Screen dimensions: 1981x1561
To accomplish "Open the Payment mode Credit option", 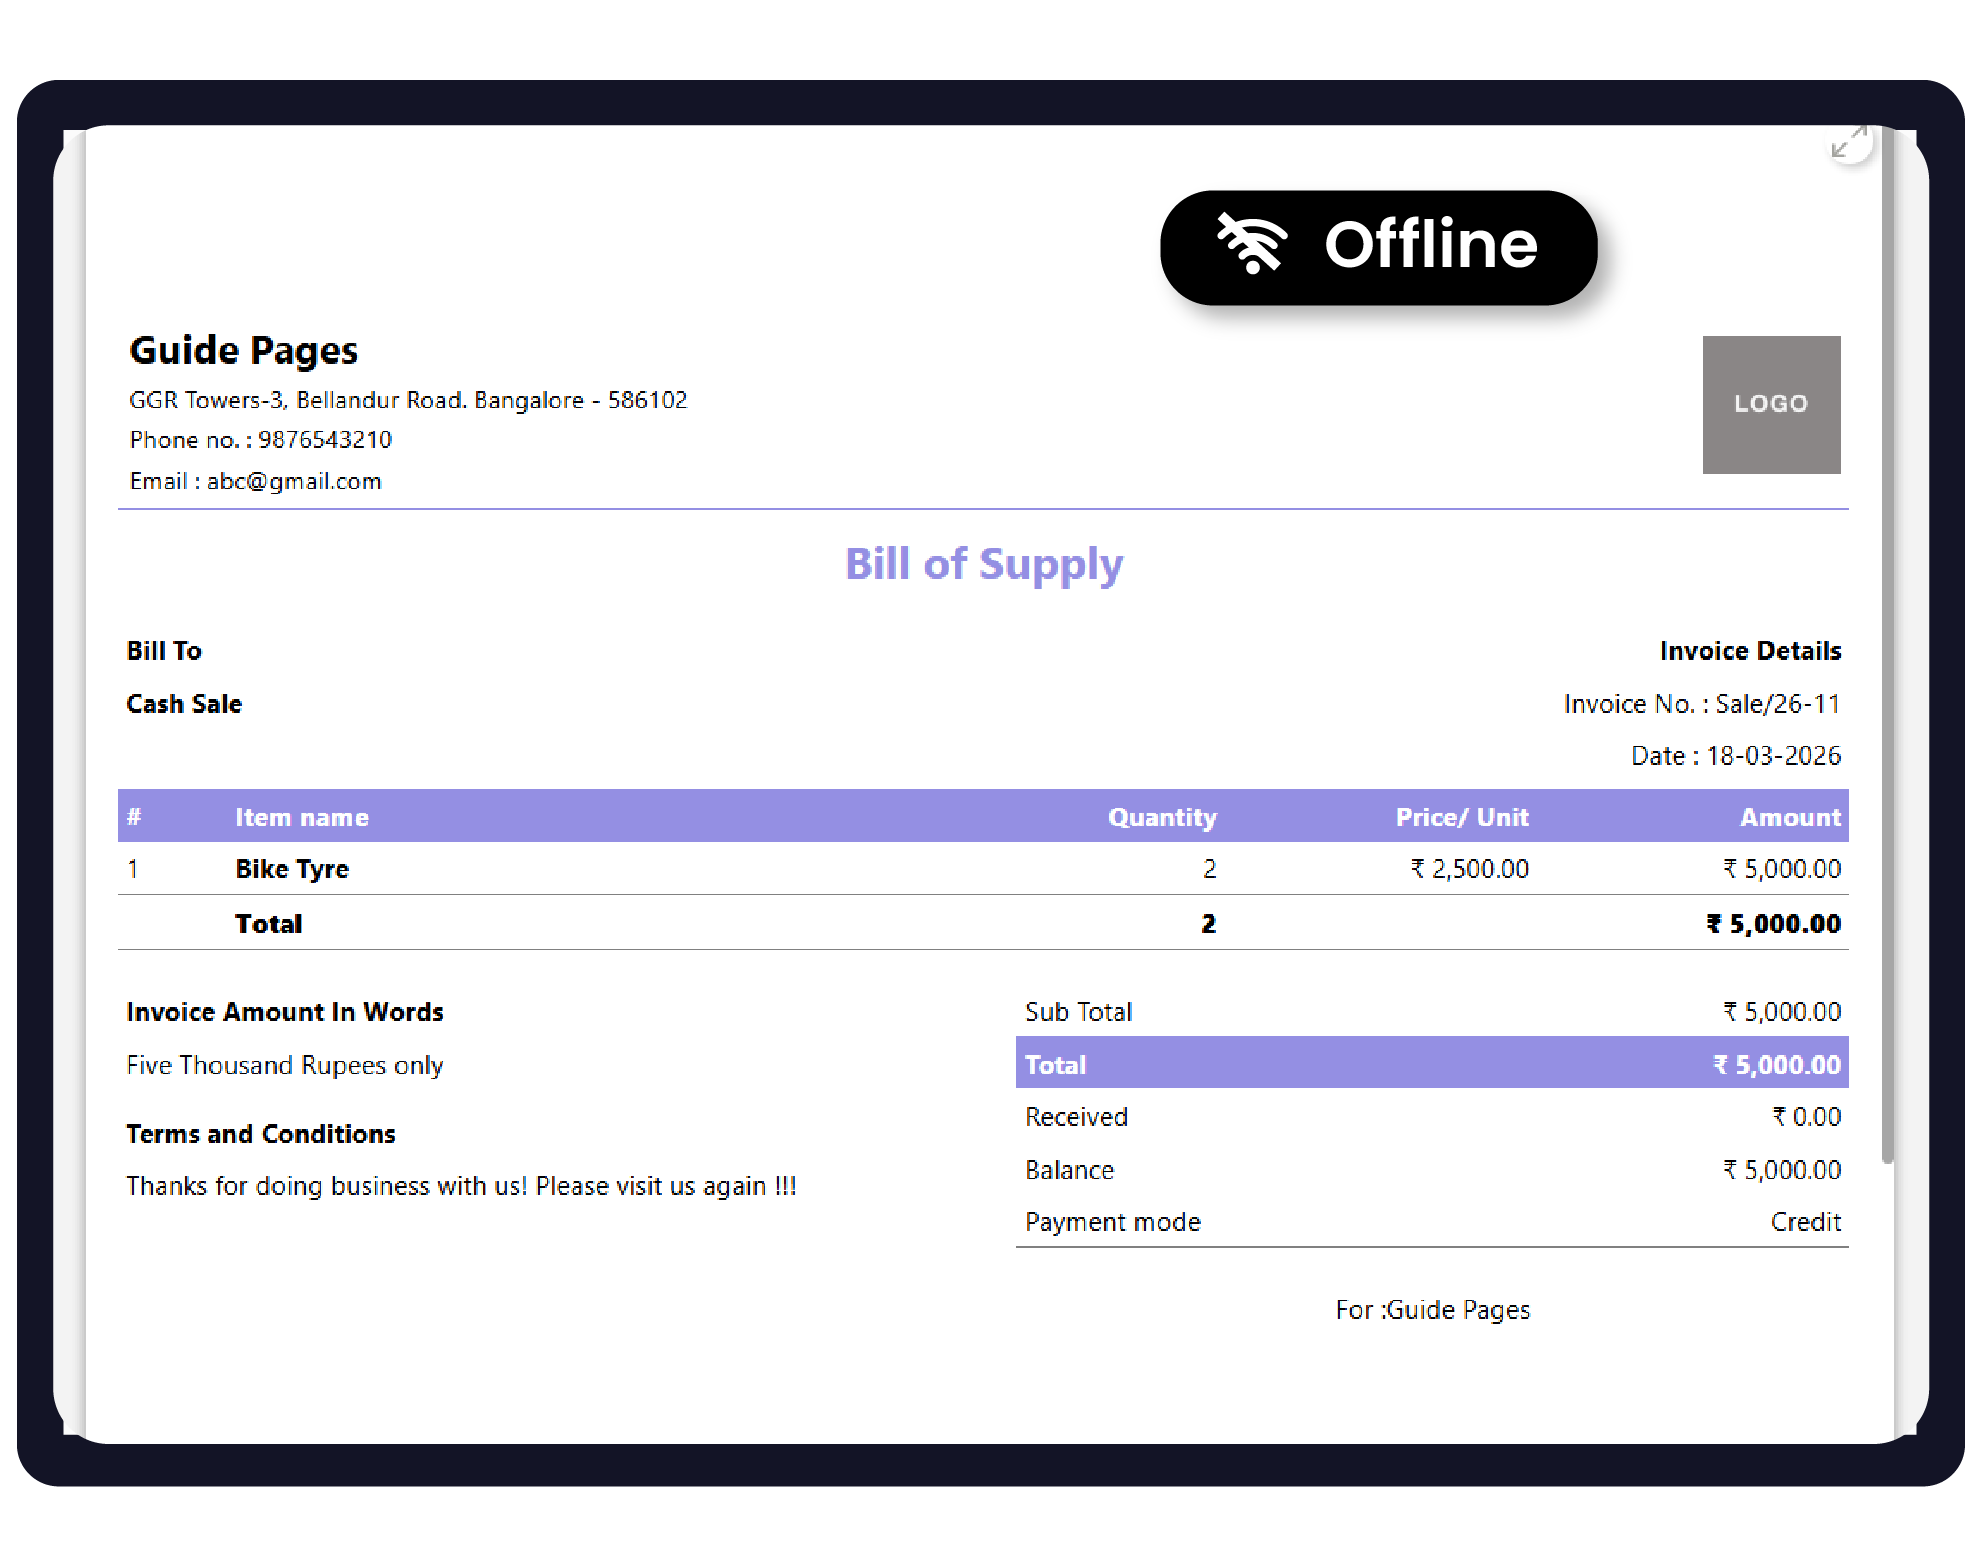I will [x=1805, y=1221].
